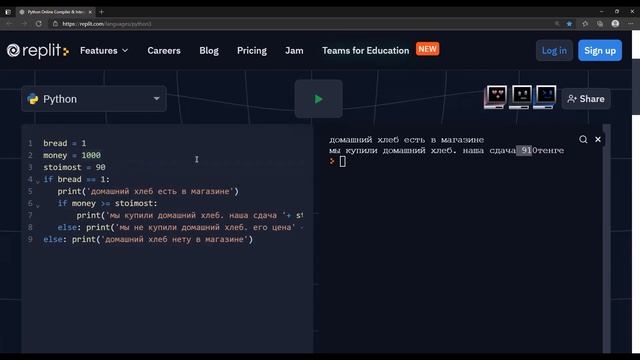The height and width of the screenshot is (360, 640).
Task: Clear the console with X icon
Action: pos(598,140)
